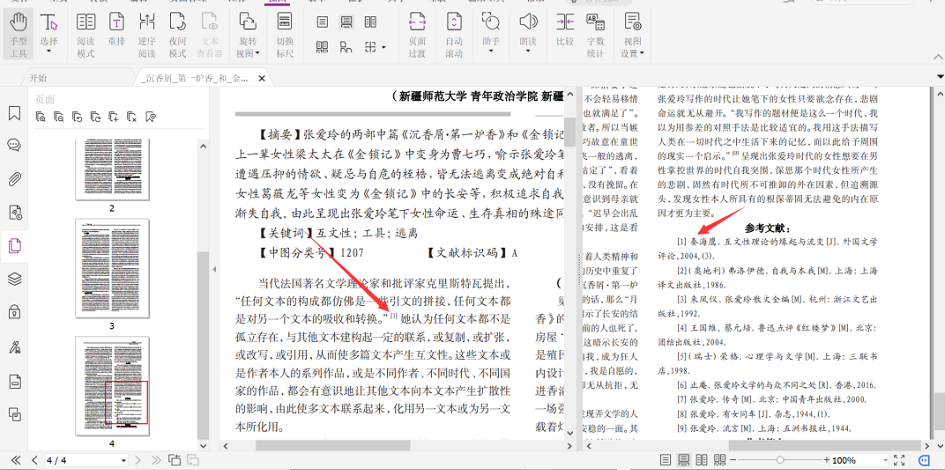
Task: Open the Digital Signatures pen panel
Action: pyautogui.click(x=14, y=347)
